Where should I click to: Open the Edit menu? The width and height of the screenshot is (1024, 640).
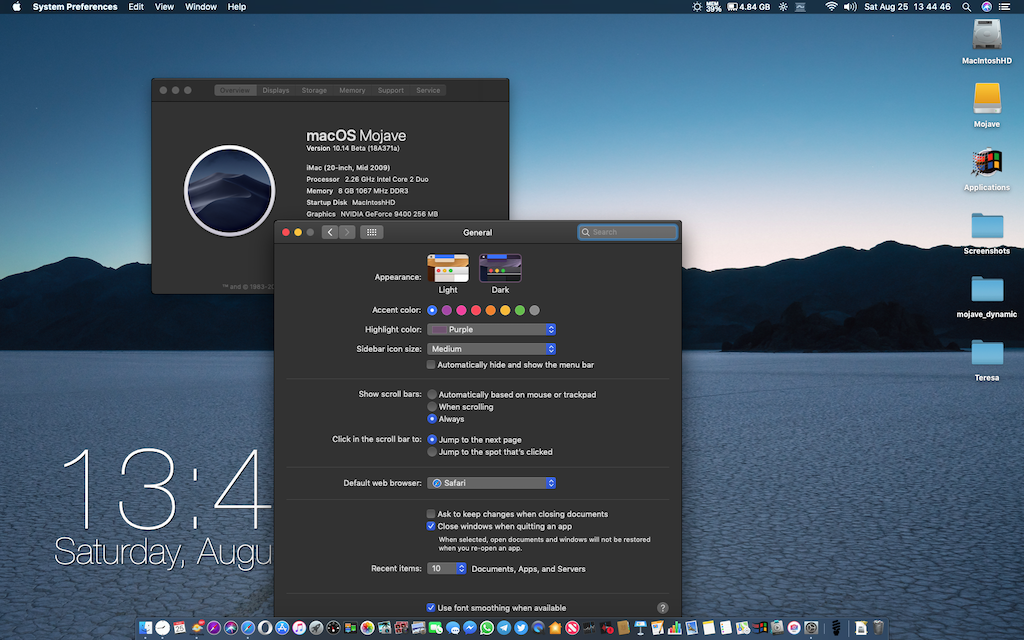click(136, 7)
